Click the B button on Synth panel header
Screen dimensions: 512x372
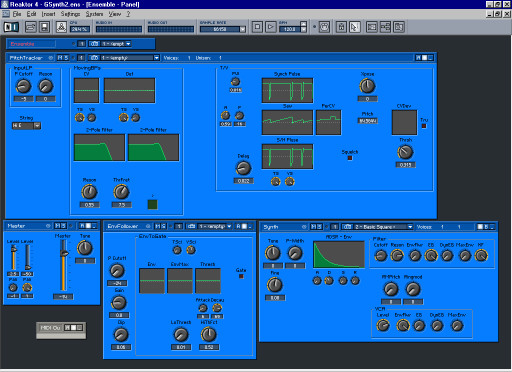click(x=486, y=227)
